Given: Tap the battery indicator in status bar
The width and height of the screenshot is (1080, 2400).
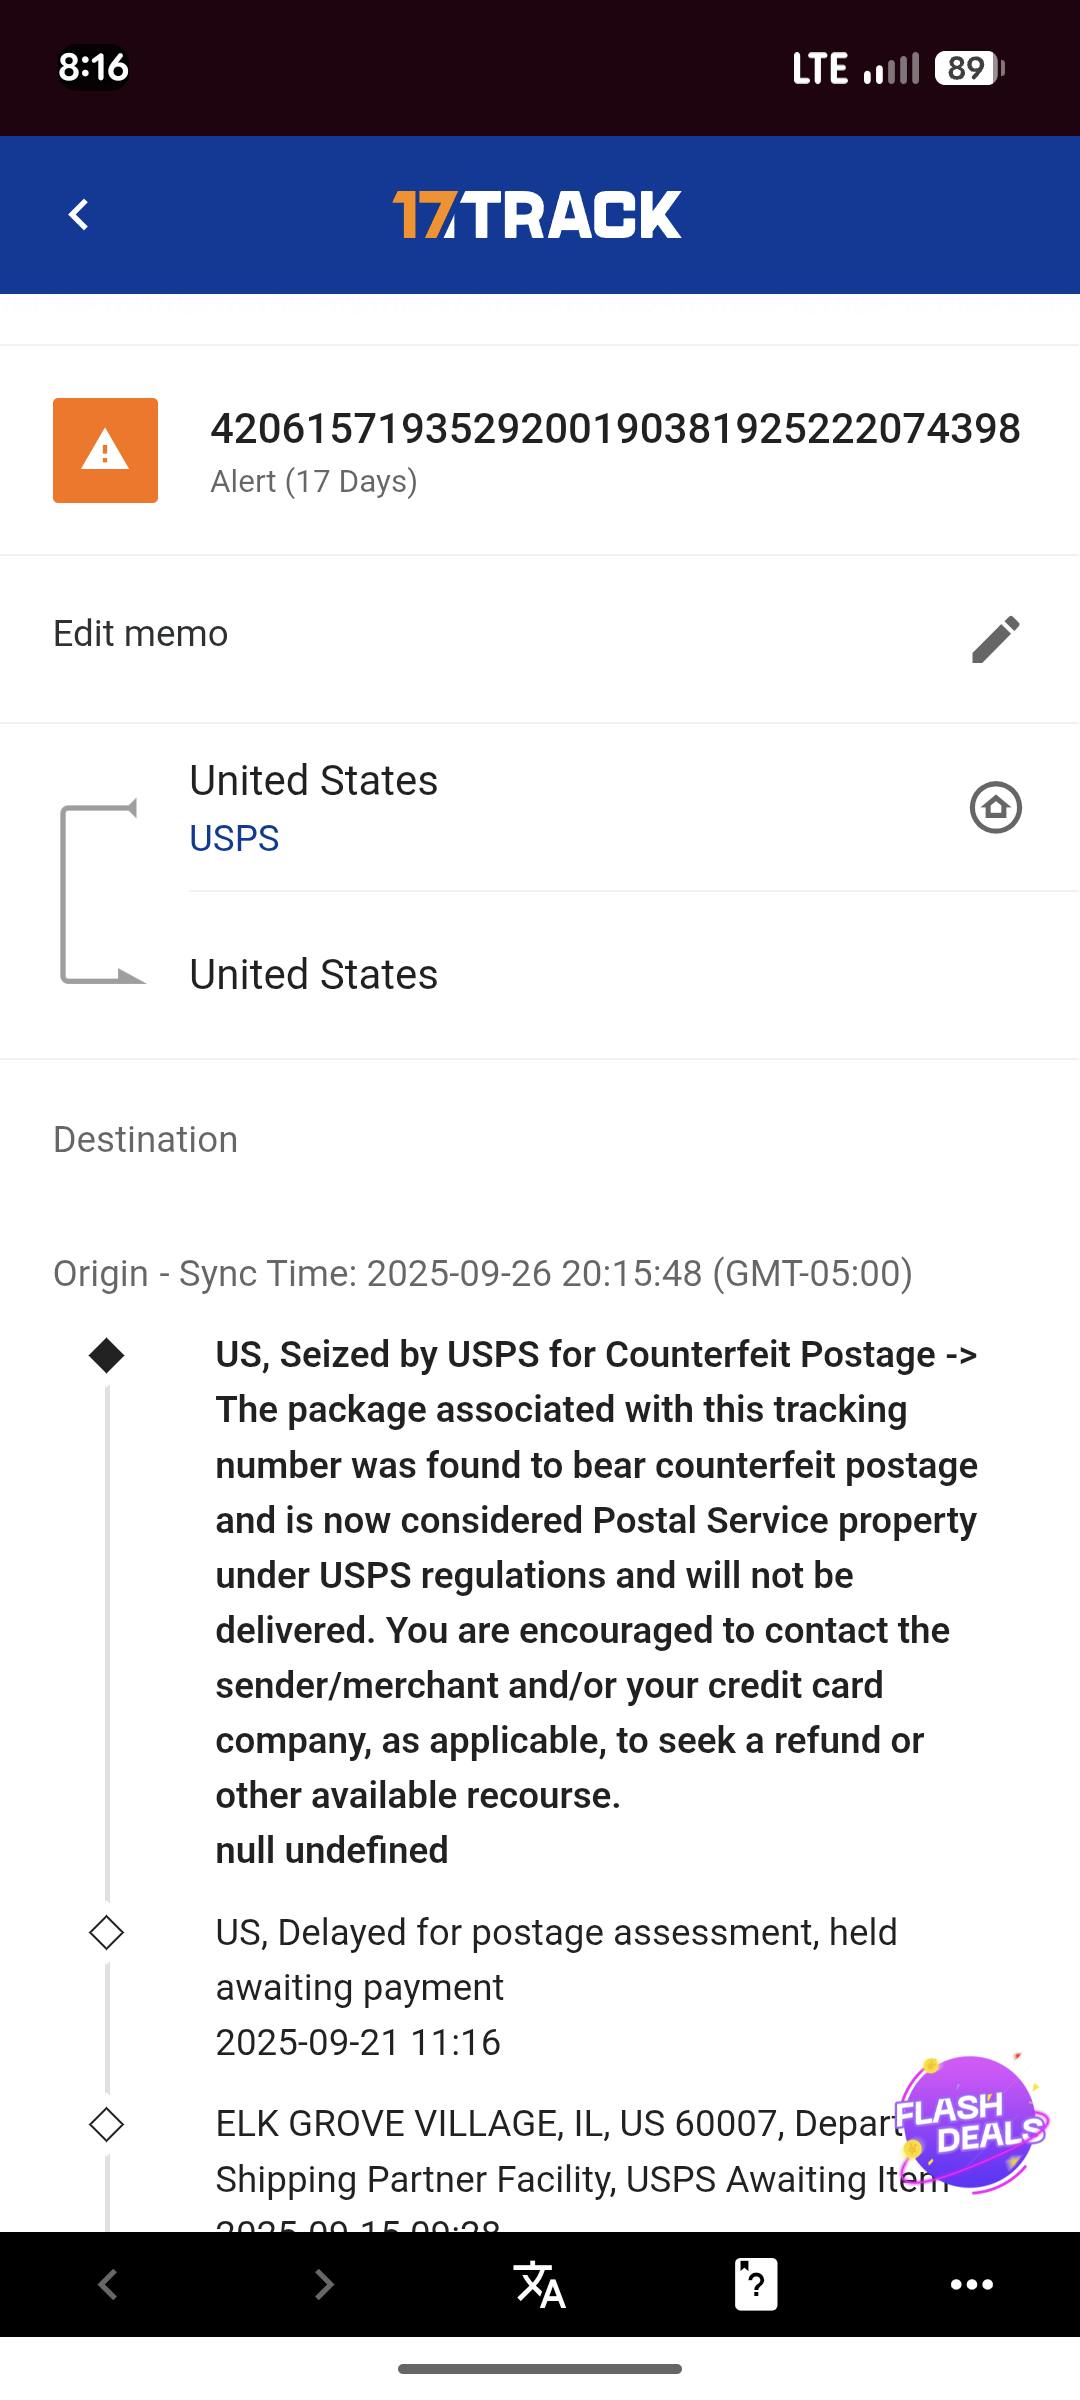Looking at the screenshot, I should (x=968, y=68).
